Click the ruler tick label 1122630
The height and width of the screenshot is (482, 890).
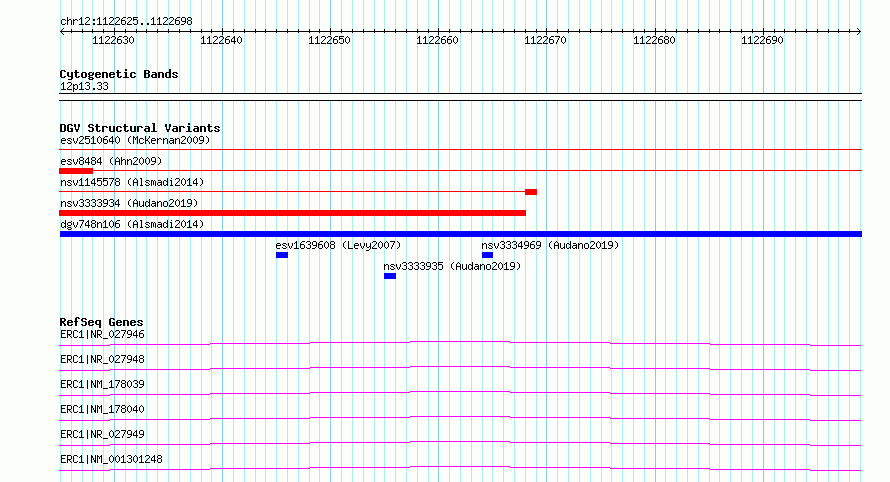coord(114,40)
